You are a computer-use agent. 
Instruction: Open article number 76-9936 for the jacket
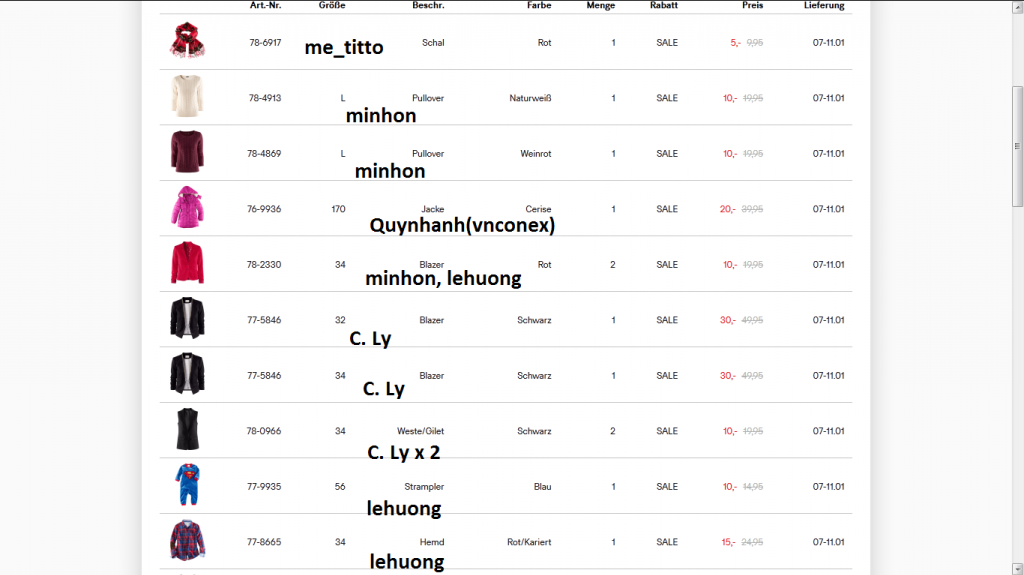tap(264, 209)
